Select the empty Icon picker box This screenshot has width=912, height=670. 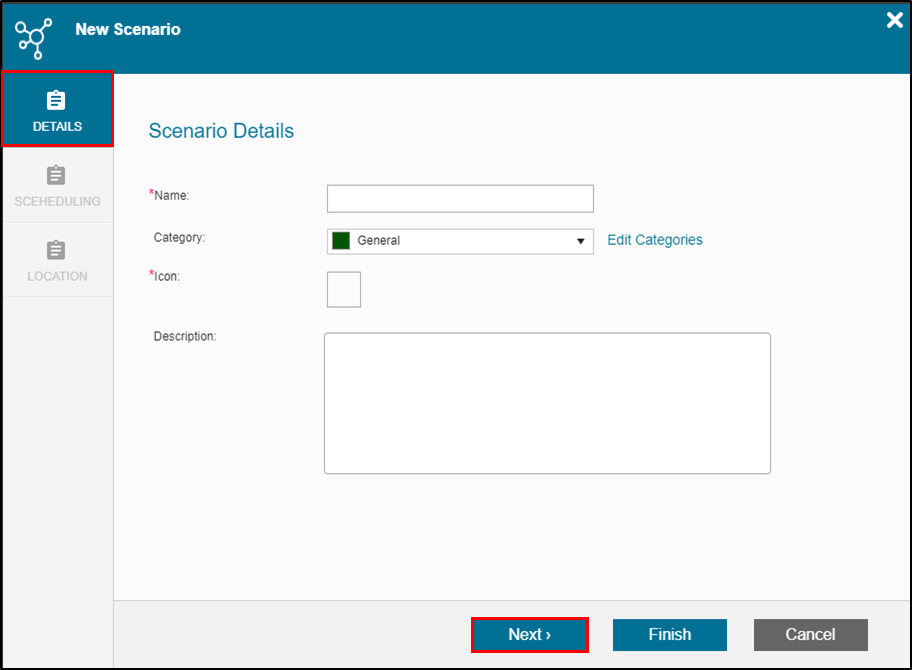point(344,289)
